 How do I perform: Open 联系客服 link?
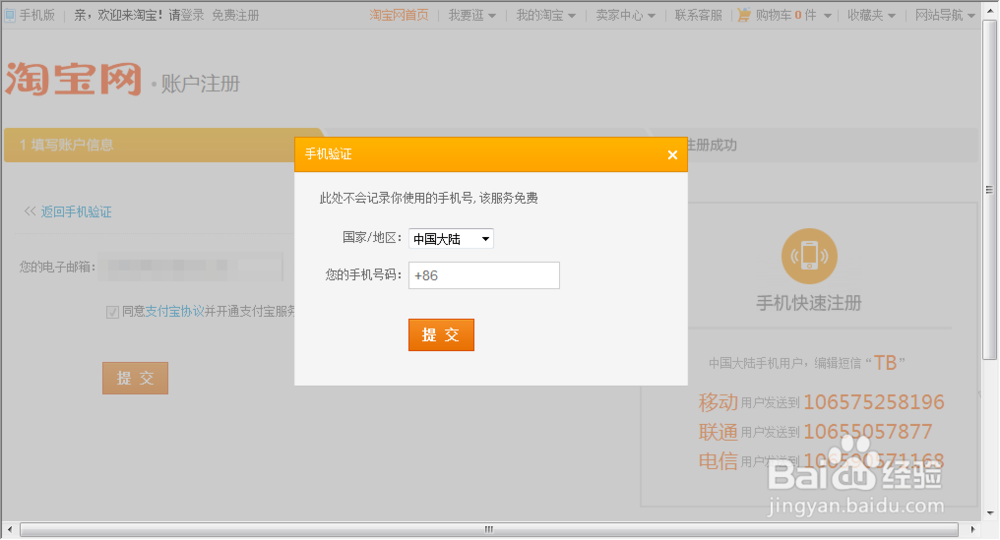coord(698,15)
